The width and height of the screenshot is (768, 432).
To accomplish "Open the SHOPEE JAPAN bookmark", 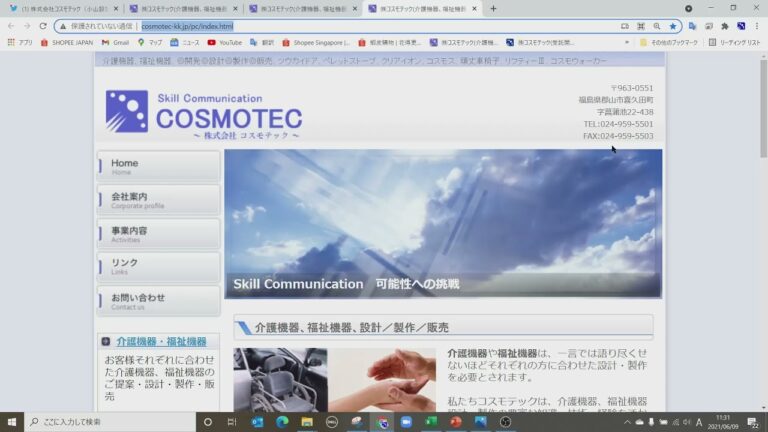I will coord(67,43).
